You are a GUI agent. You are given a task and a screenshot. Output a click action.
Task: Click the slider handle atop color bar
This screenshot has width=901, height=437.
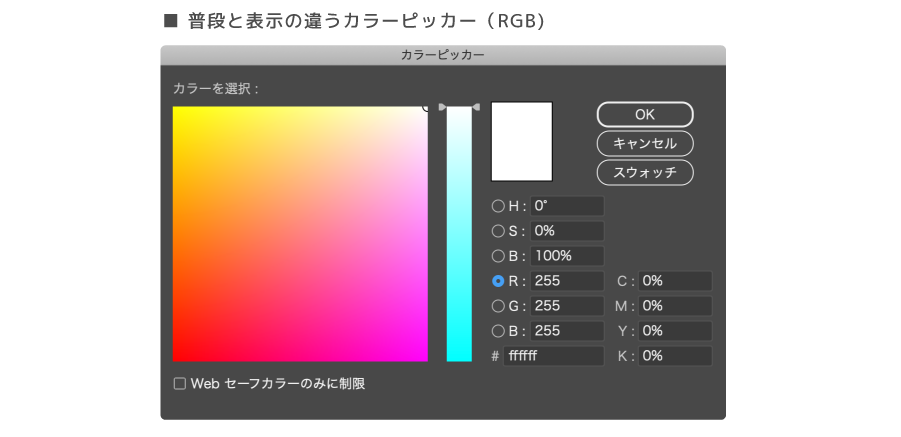coord(459,106)
